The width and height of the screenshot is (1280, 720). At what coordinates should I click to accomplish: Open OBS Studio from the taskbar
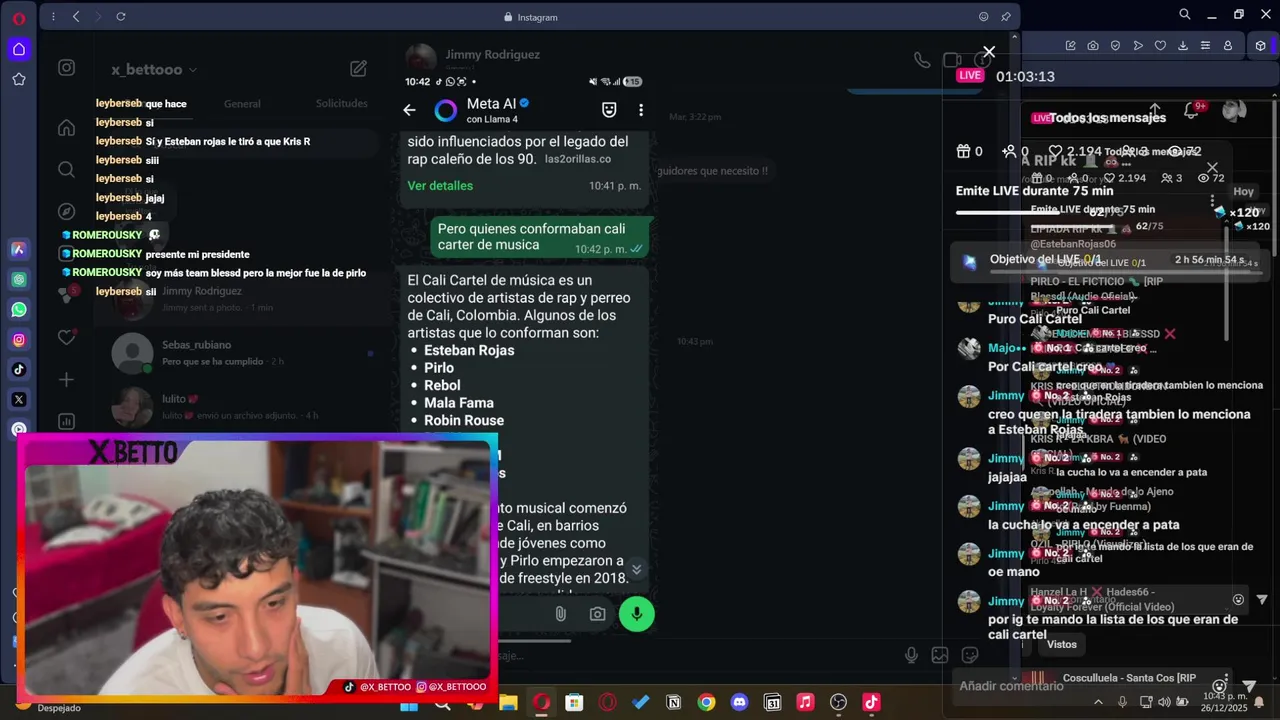click(838, 703)
